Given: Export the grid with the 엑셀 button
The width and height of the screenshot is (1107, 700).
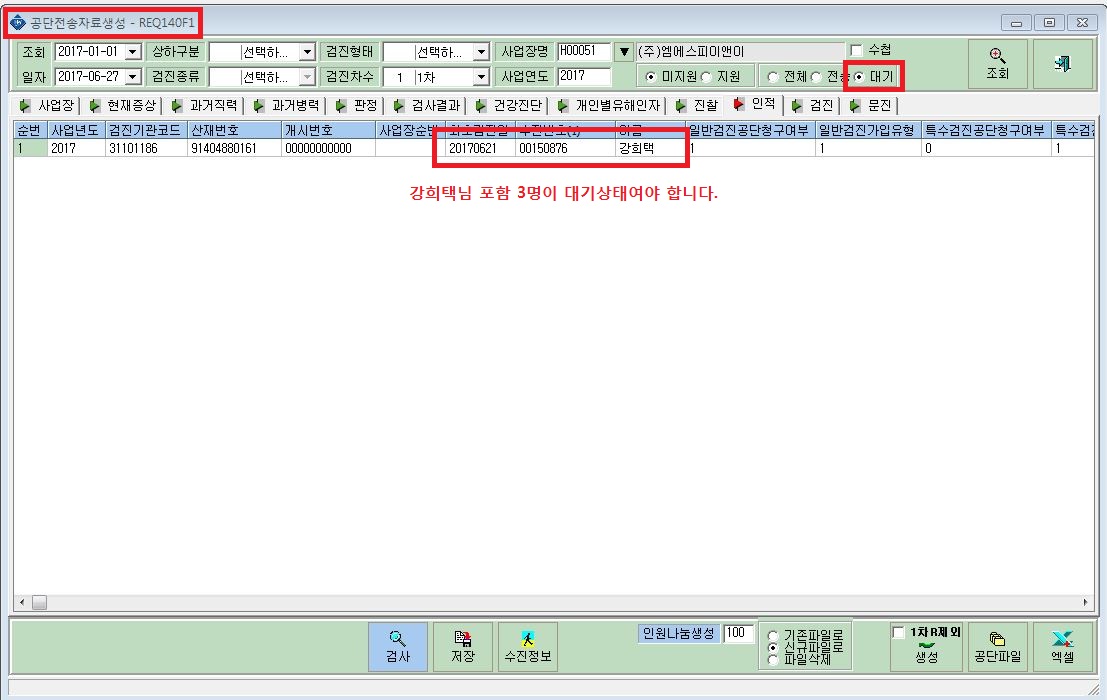Looking at the screenshot, I should (x=1063, y=646).
